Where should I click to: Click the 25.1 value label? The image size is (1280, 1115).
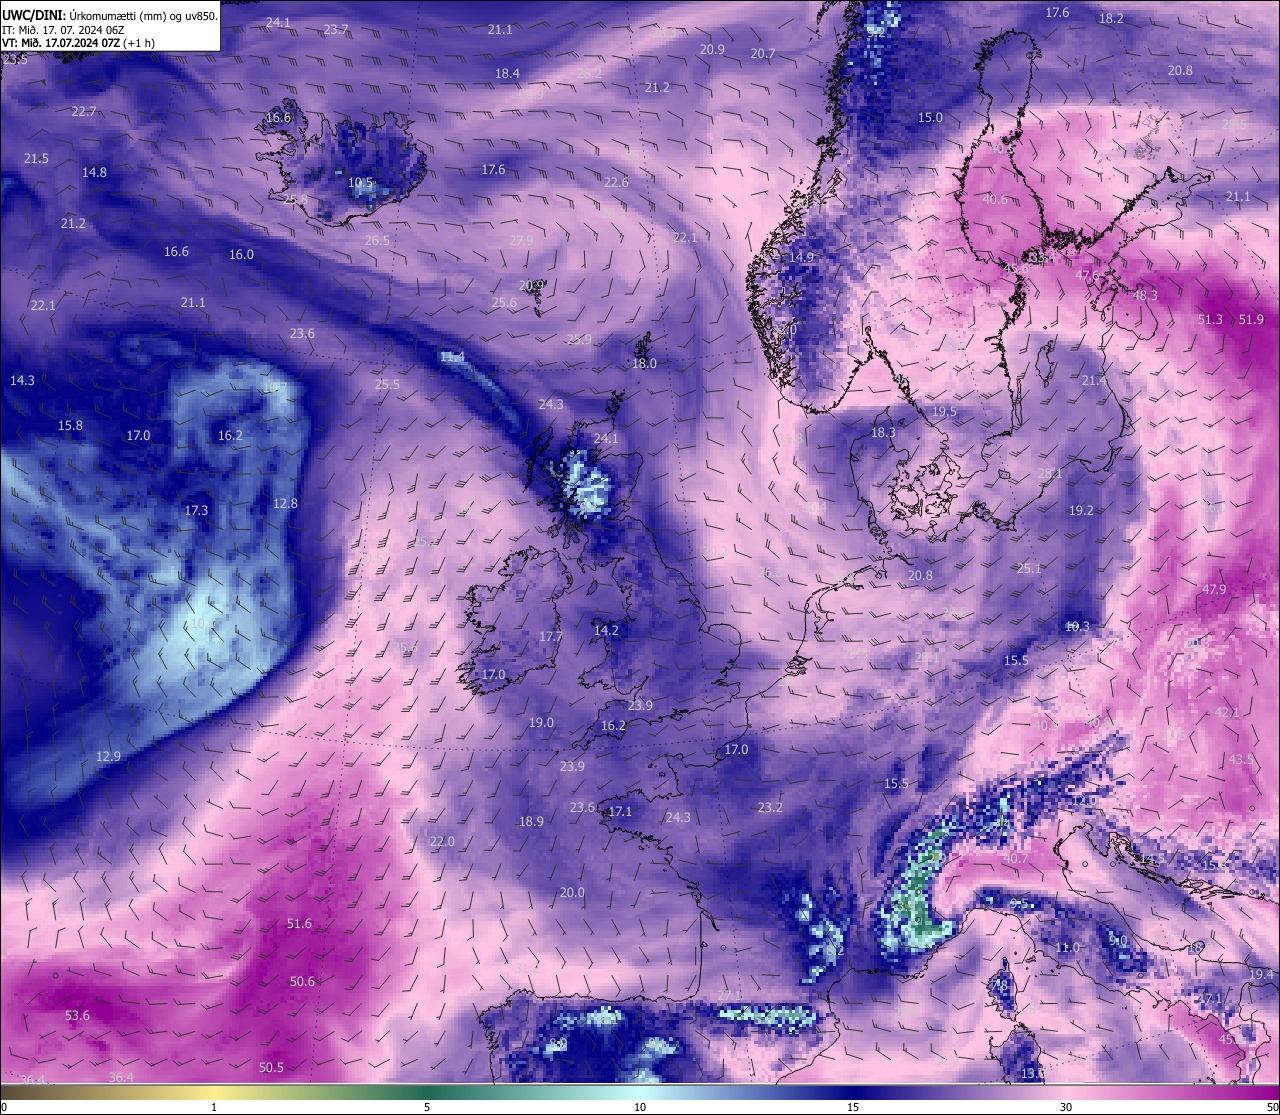click(1029, 568)
